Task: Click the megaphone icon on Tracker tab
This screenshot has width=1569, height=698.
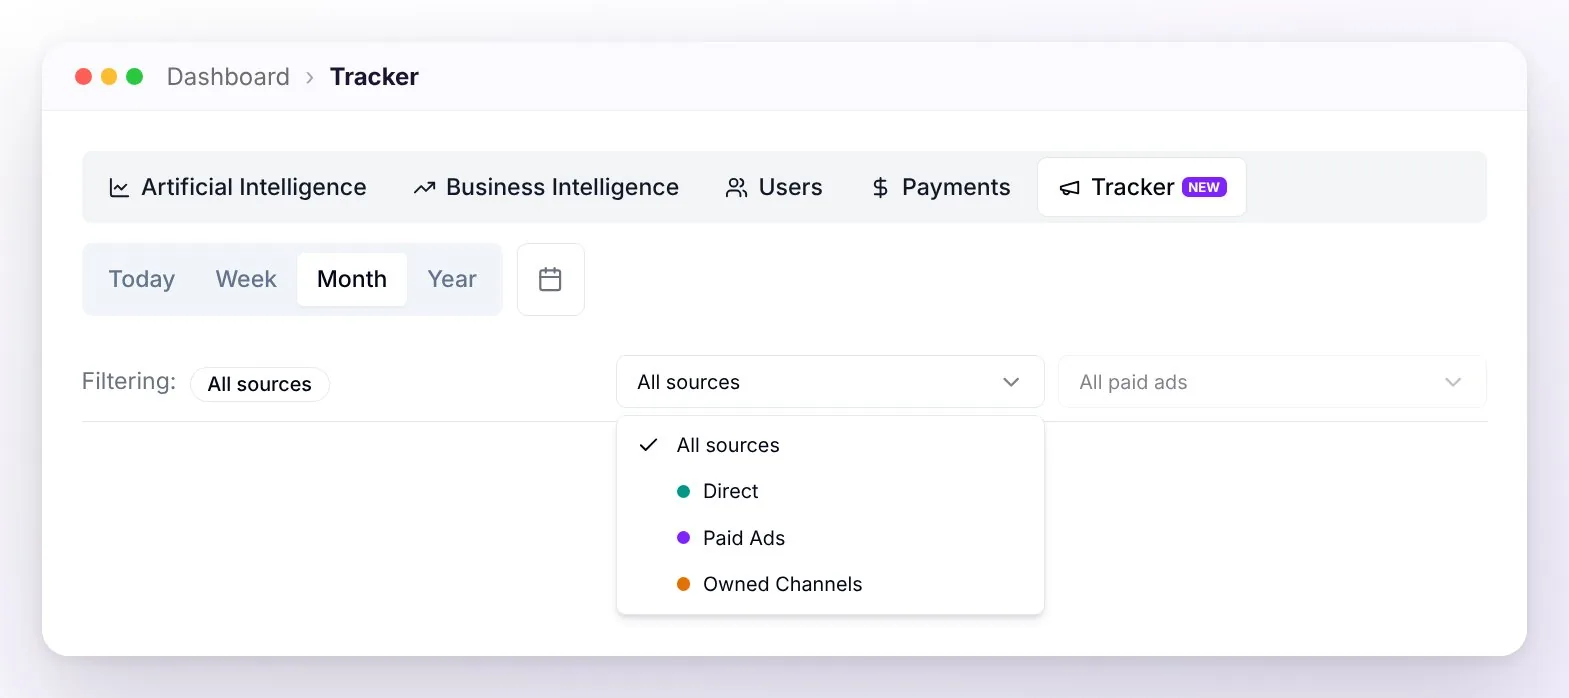Action: coord(1070,188)
